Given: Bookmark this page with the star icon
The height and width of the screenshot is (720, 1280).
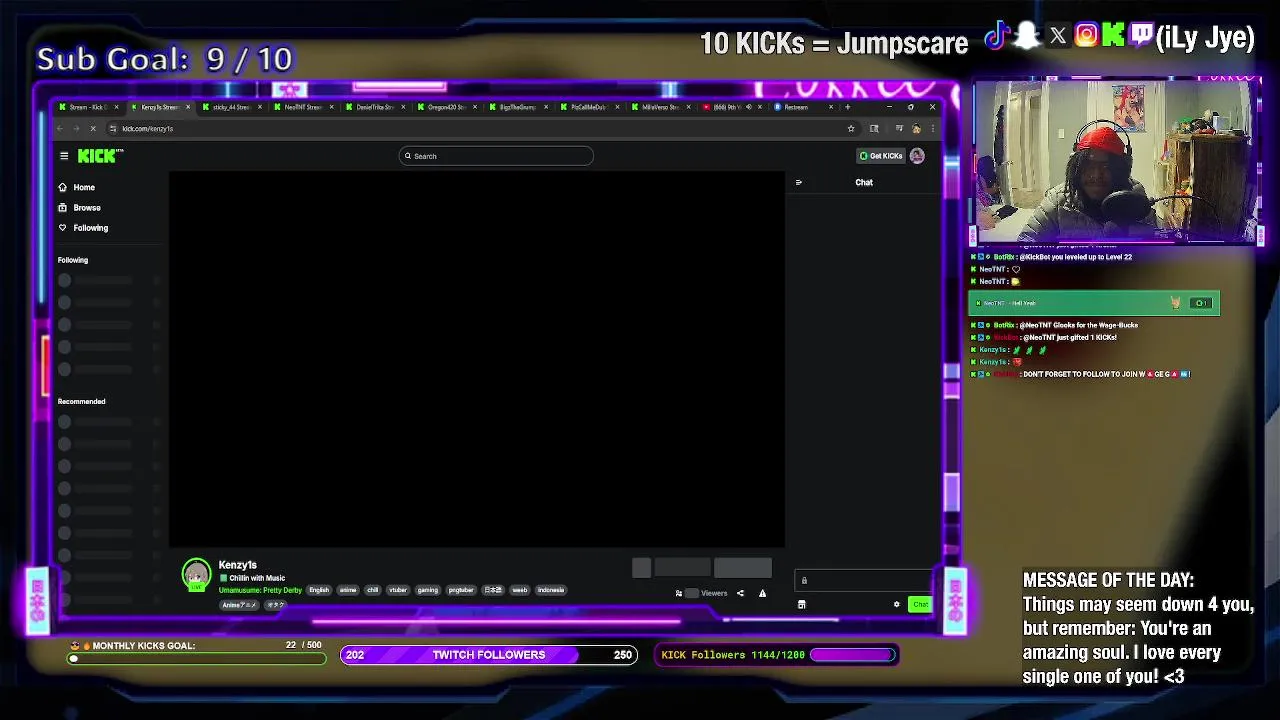Looking at the screenshot, I should tap(851, 128).
